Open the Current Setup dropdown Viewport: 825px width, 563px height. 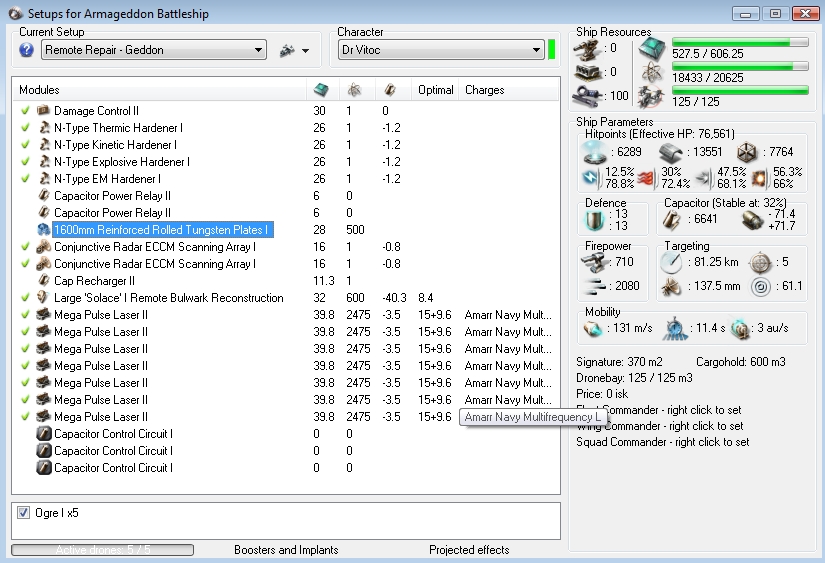point(154,50)
